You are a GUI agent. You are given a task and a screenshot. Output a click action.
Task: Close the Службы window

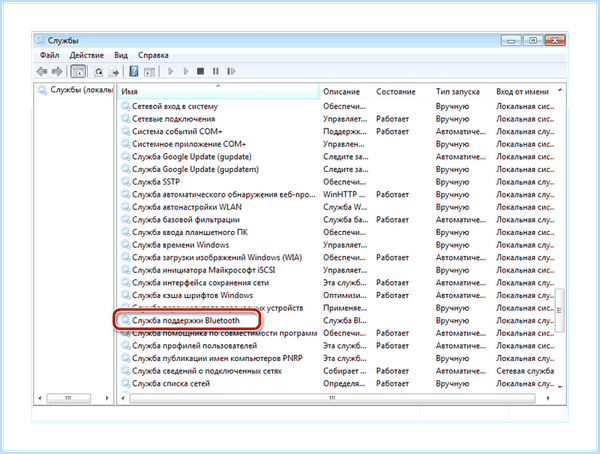click(554, 41)
